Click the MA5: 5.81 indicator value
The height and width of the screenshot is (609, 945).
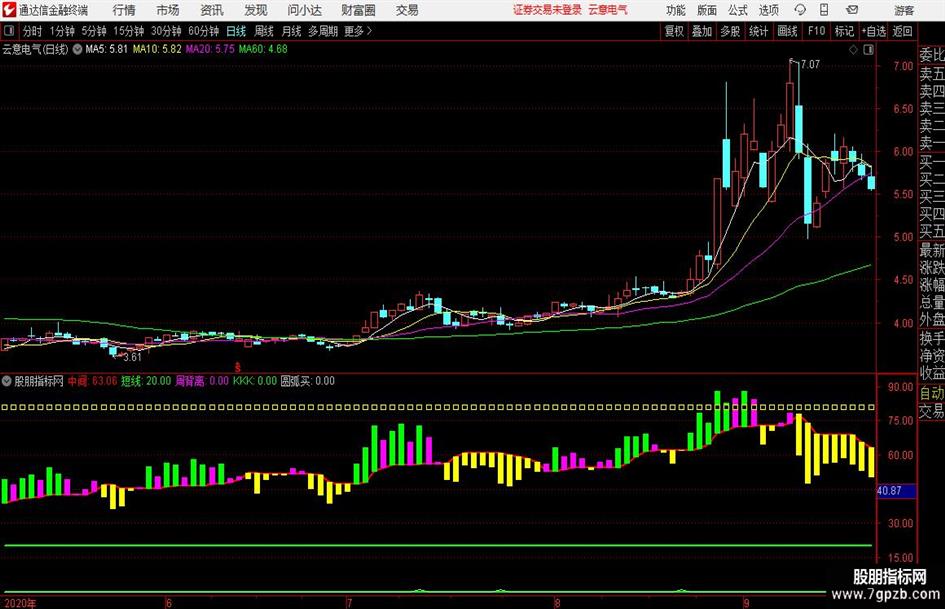[x=107, y=49]
